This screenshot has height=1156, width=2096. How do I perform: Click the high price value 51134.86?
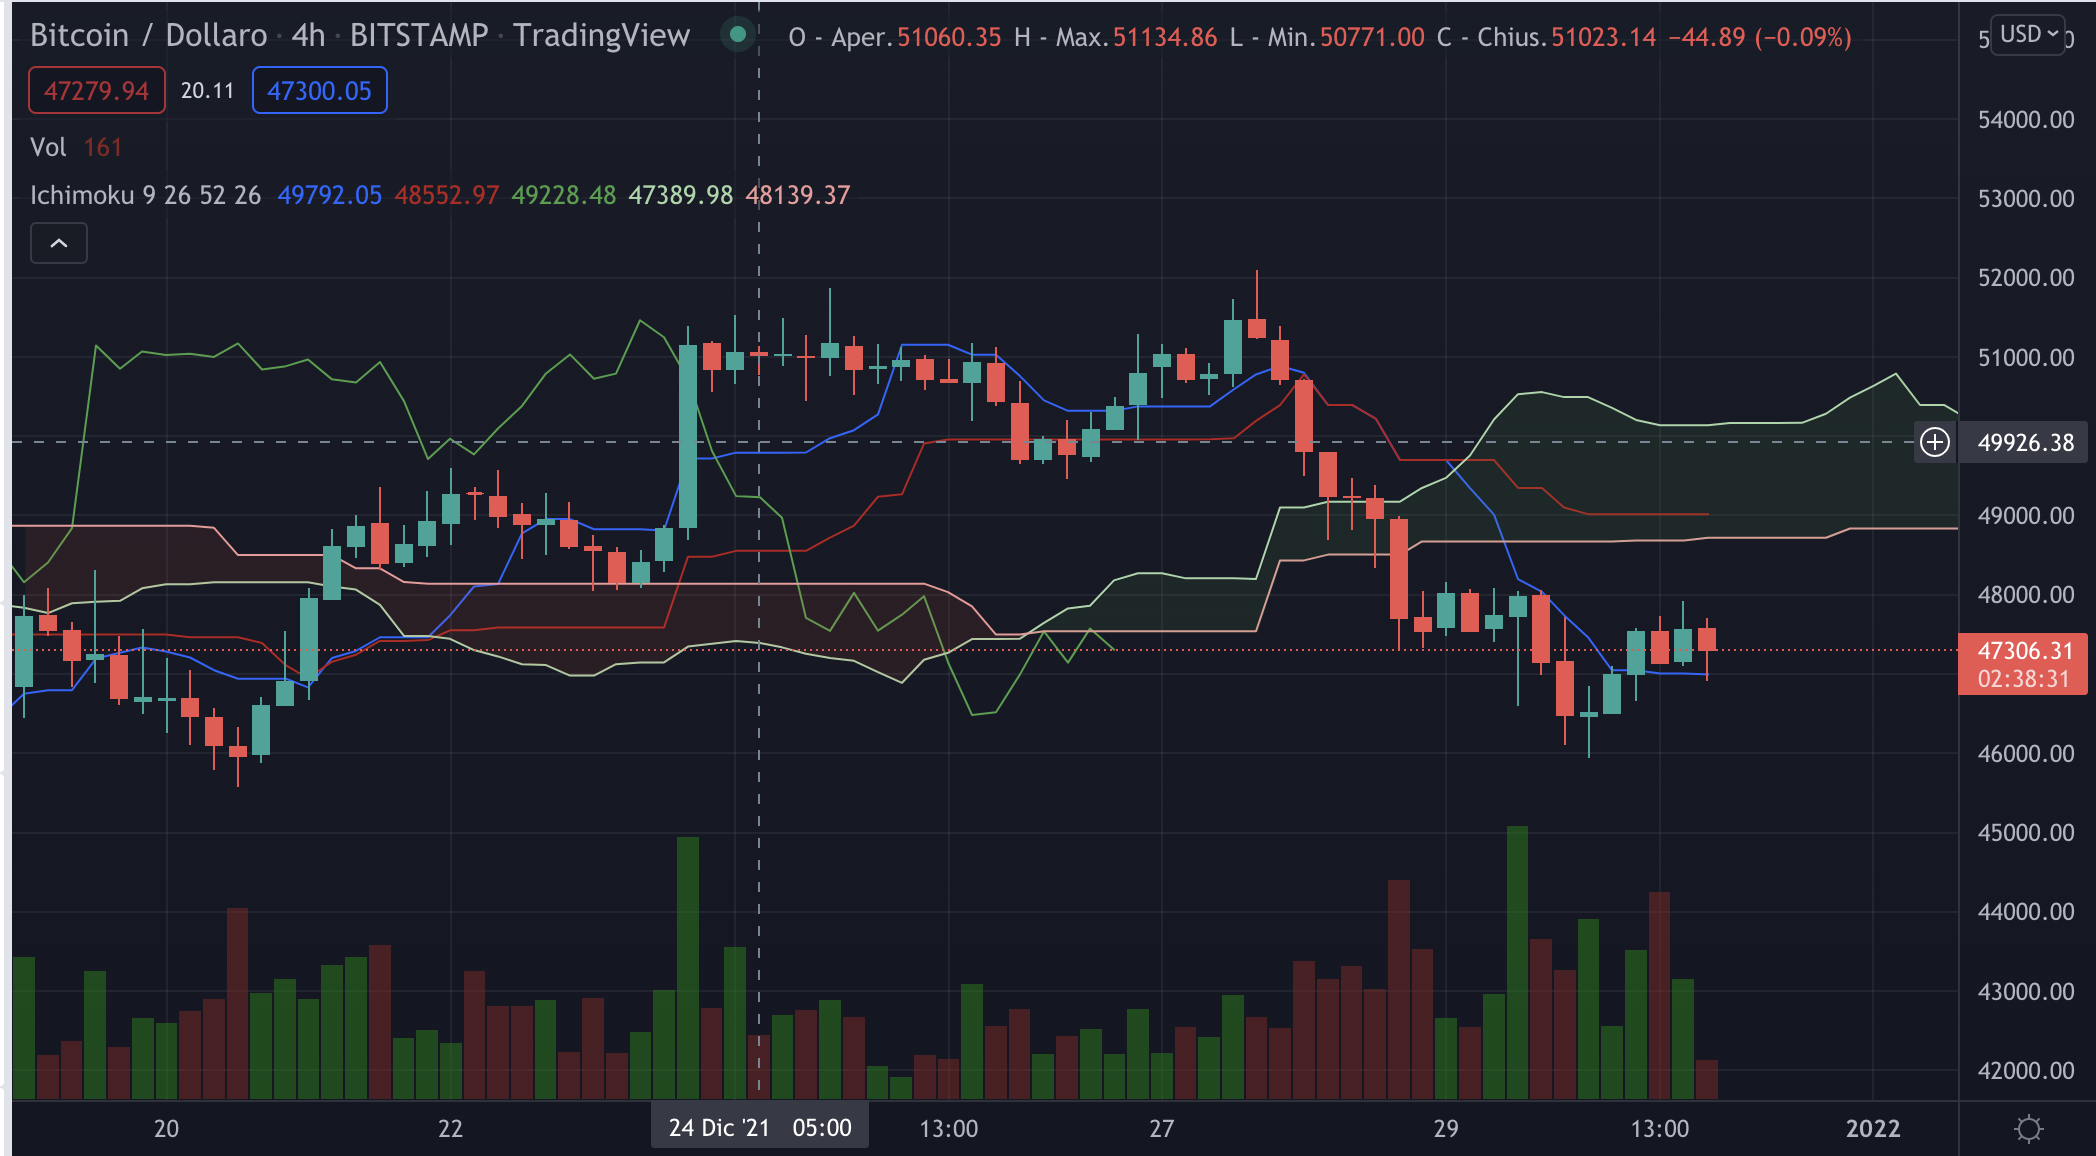point(1165,38)
